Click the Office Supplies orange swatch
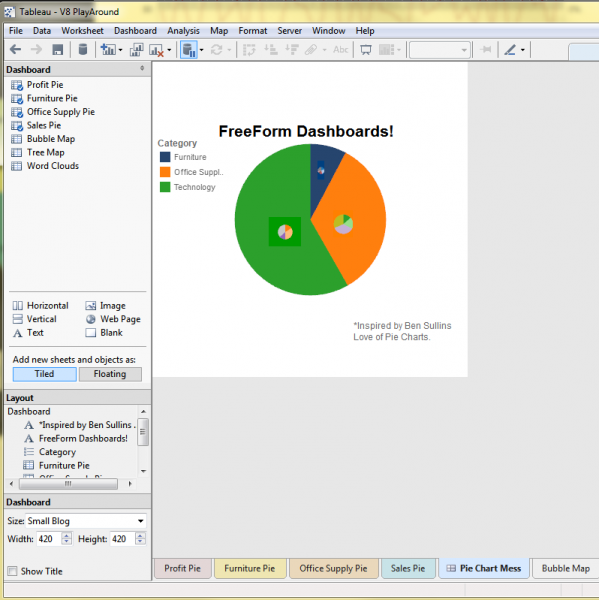 (165, 172)
